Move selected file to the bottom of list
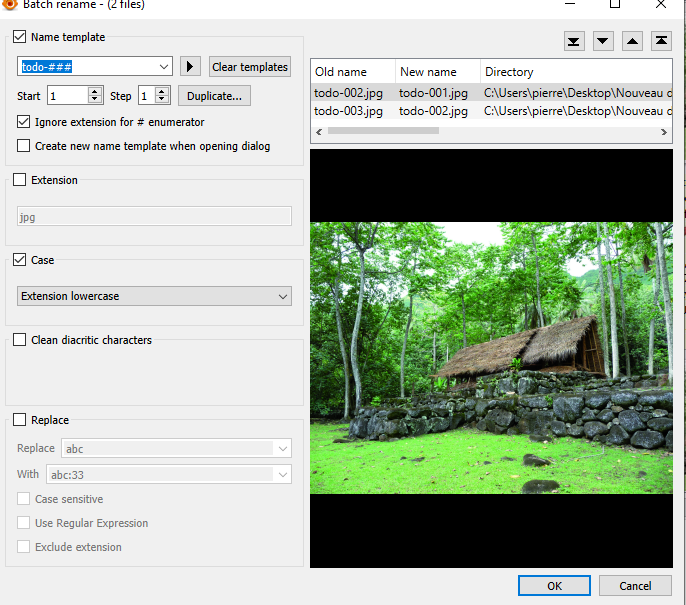Viewport: 686px width, 605px height. (x=574, y=41)
